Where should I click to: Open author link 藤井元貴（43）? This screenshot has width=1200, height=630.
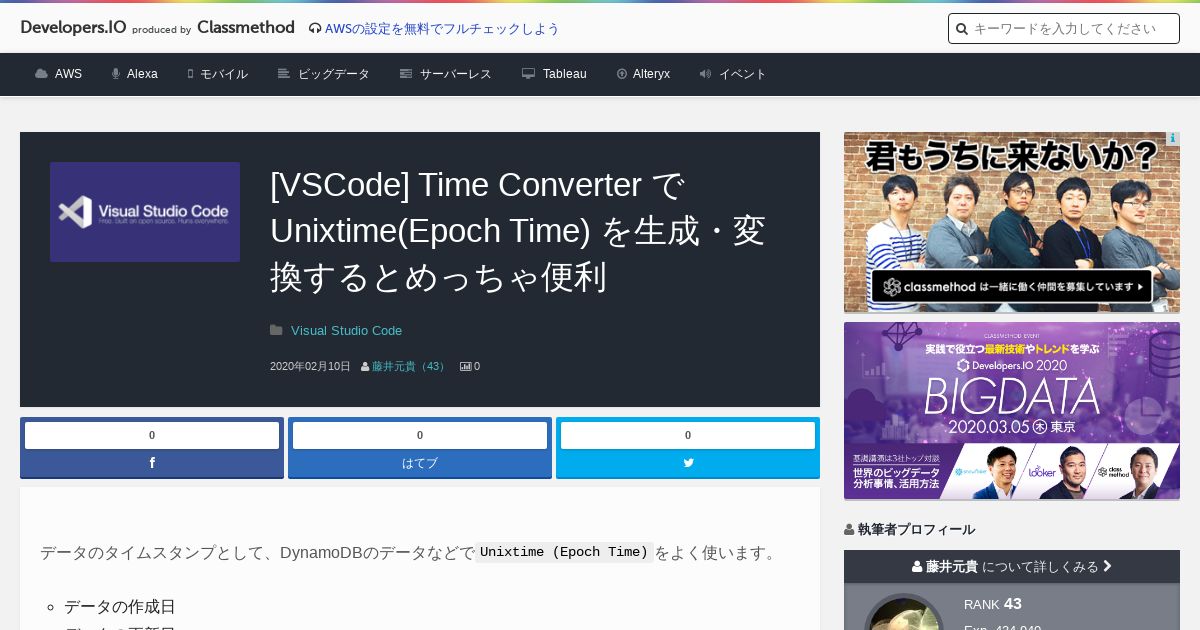(410, 367)
